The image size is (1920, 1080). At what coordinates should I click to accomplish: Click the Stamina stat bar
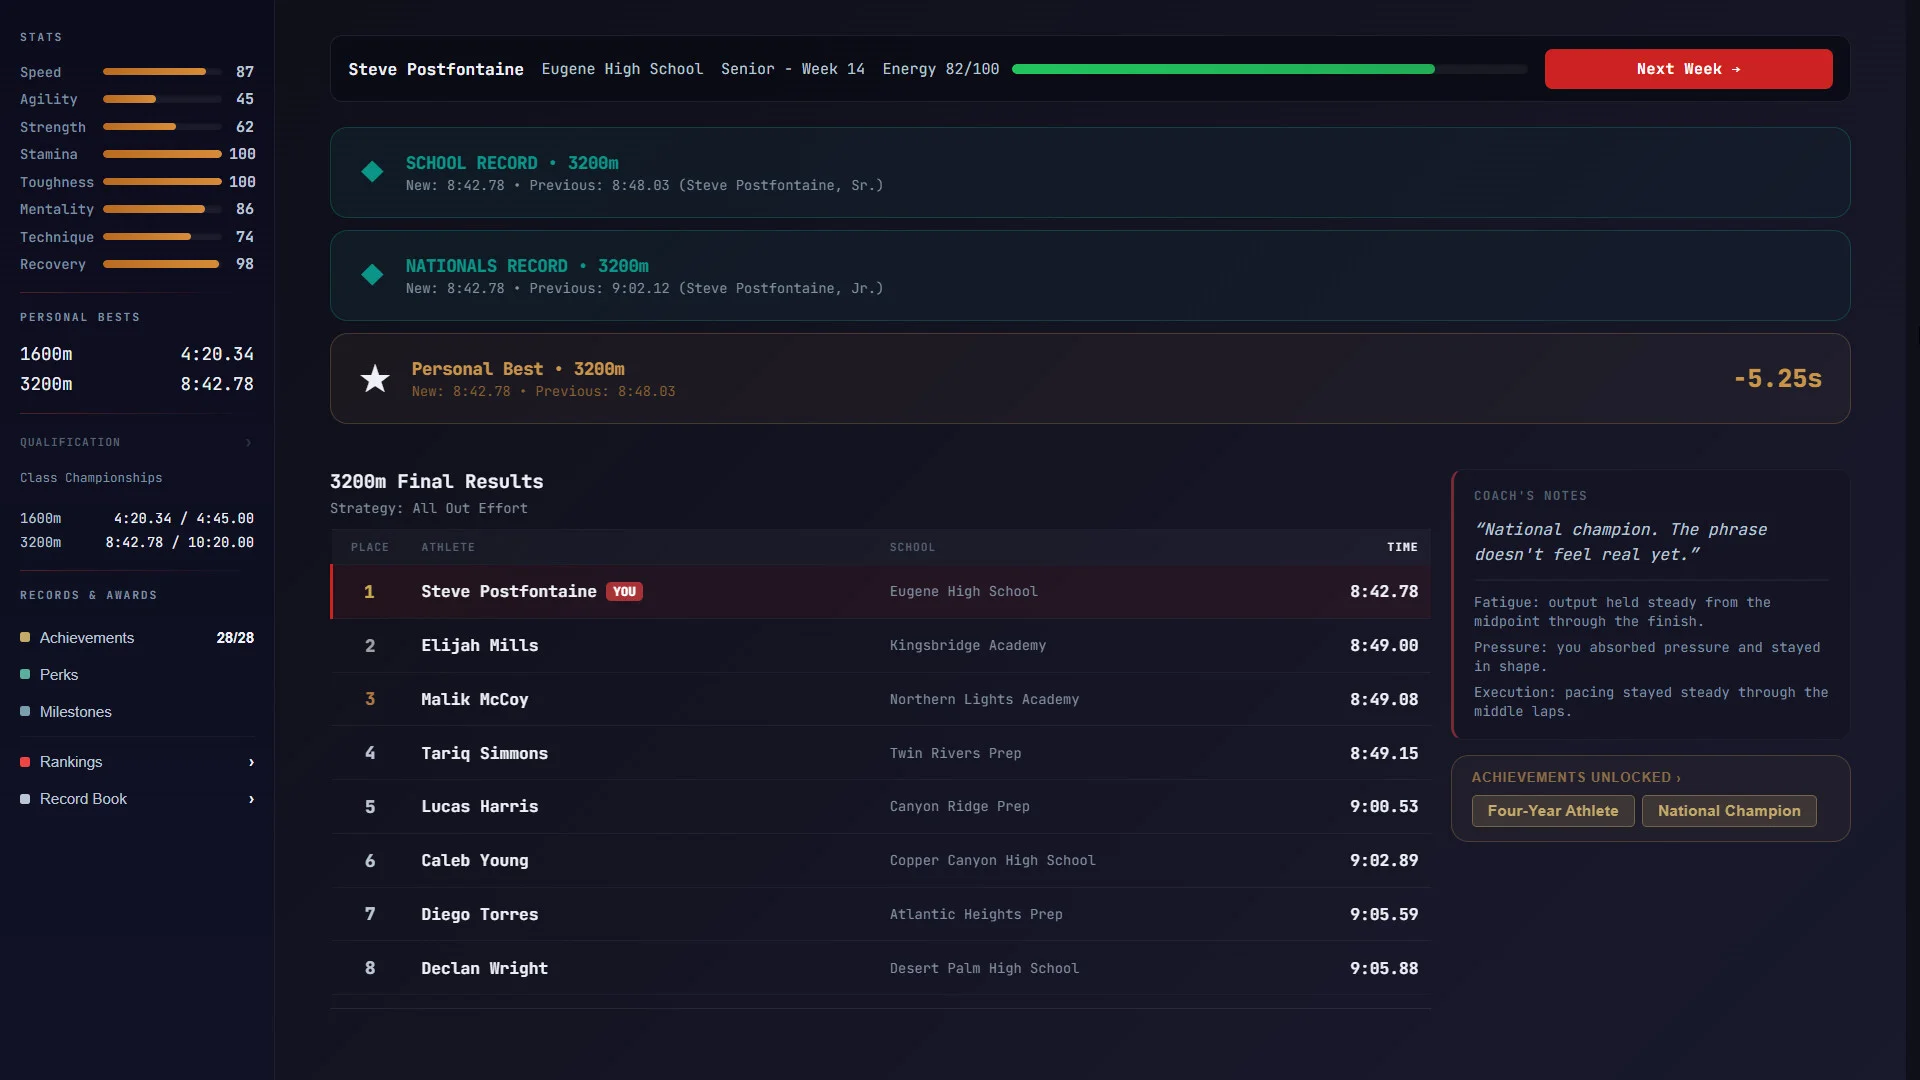point(162,154)
